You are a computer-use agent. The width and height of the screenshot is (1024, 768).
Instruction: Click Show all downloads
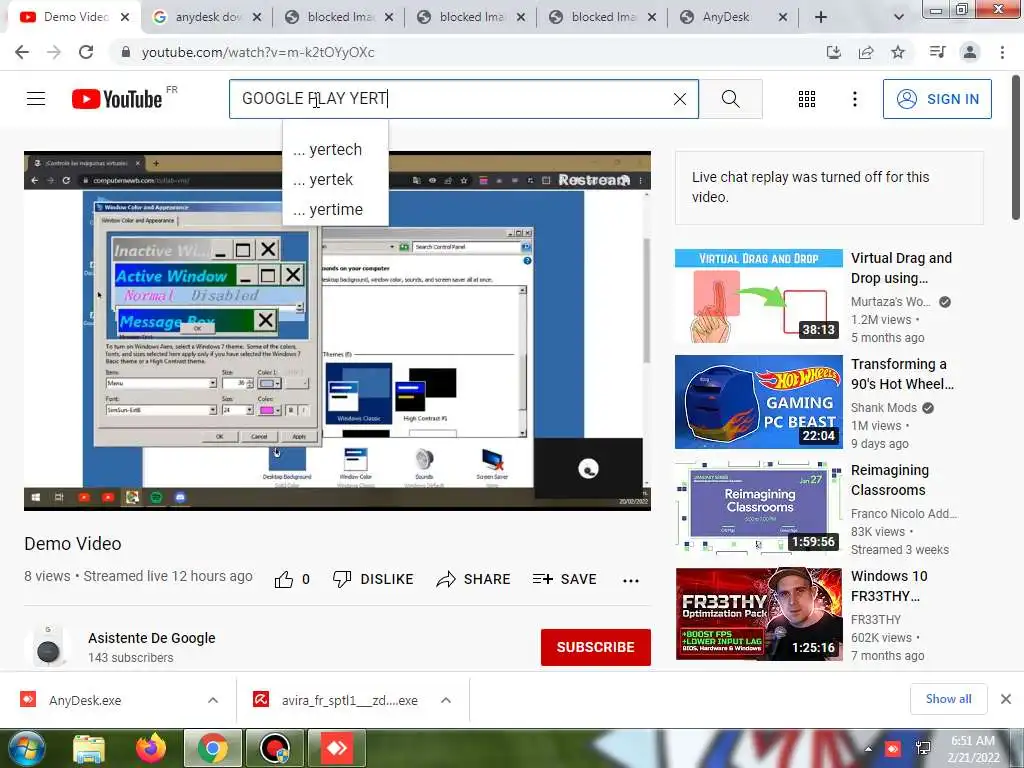point(948,699)
